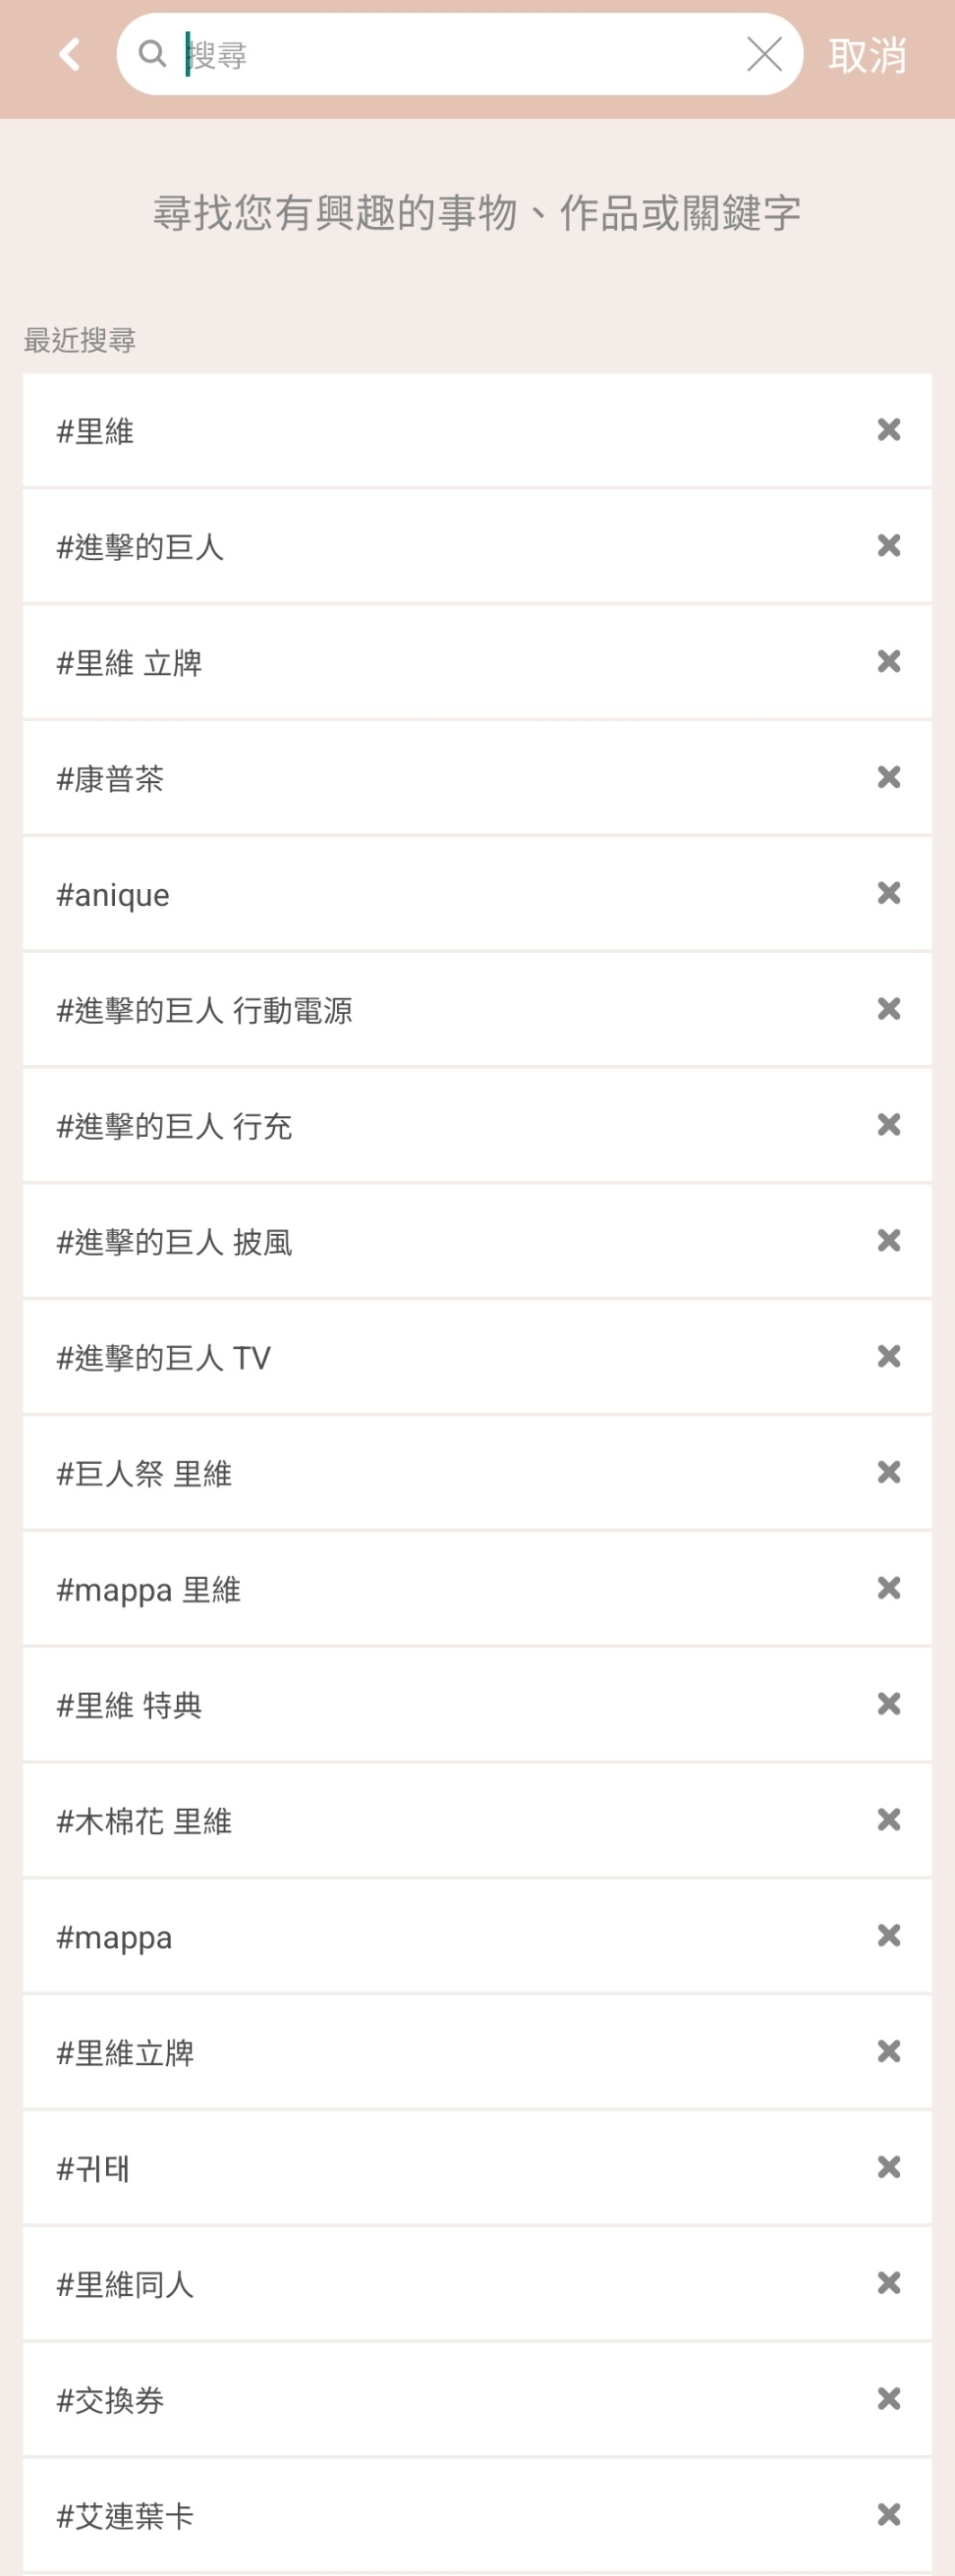The image size is (955, 2576).
Task: Remove #anique recent search
Action: point(888,893)
